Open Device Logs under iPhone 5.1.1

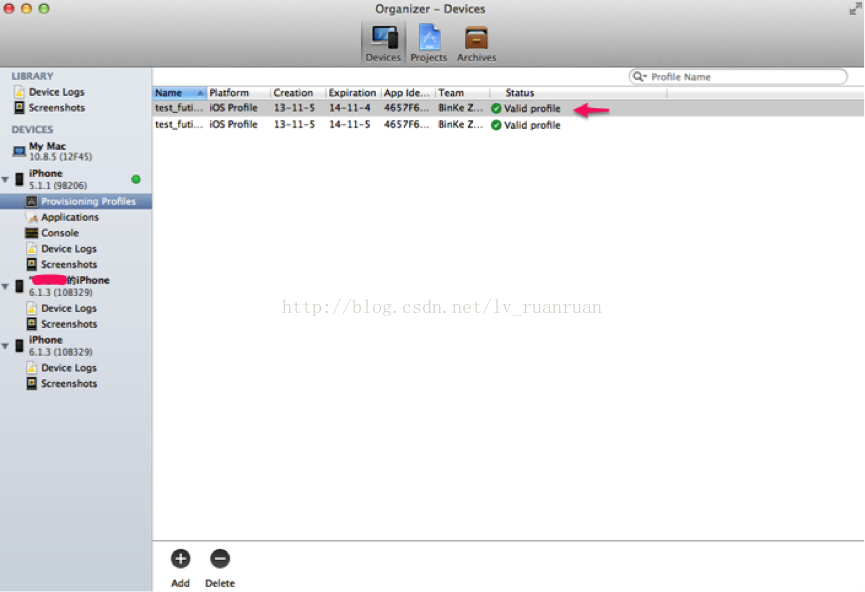(68, 249)
